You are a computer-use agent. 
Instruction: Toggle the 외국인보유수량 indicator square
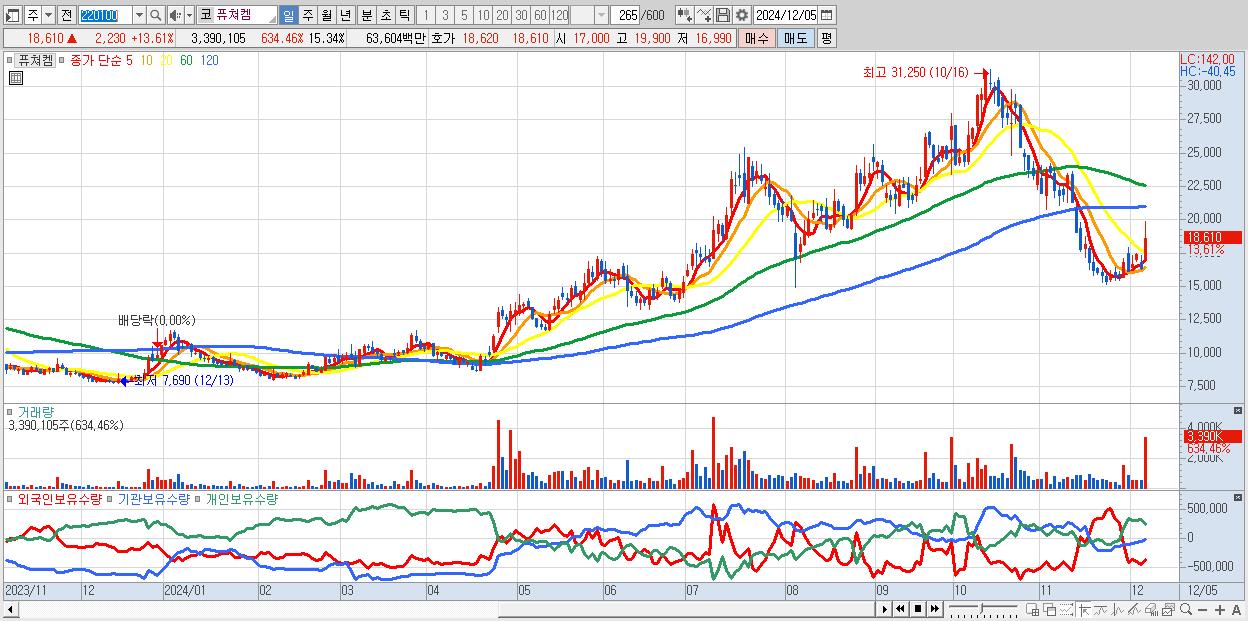pos(10,498)
